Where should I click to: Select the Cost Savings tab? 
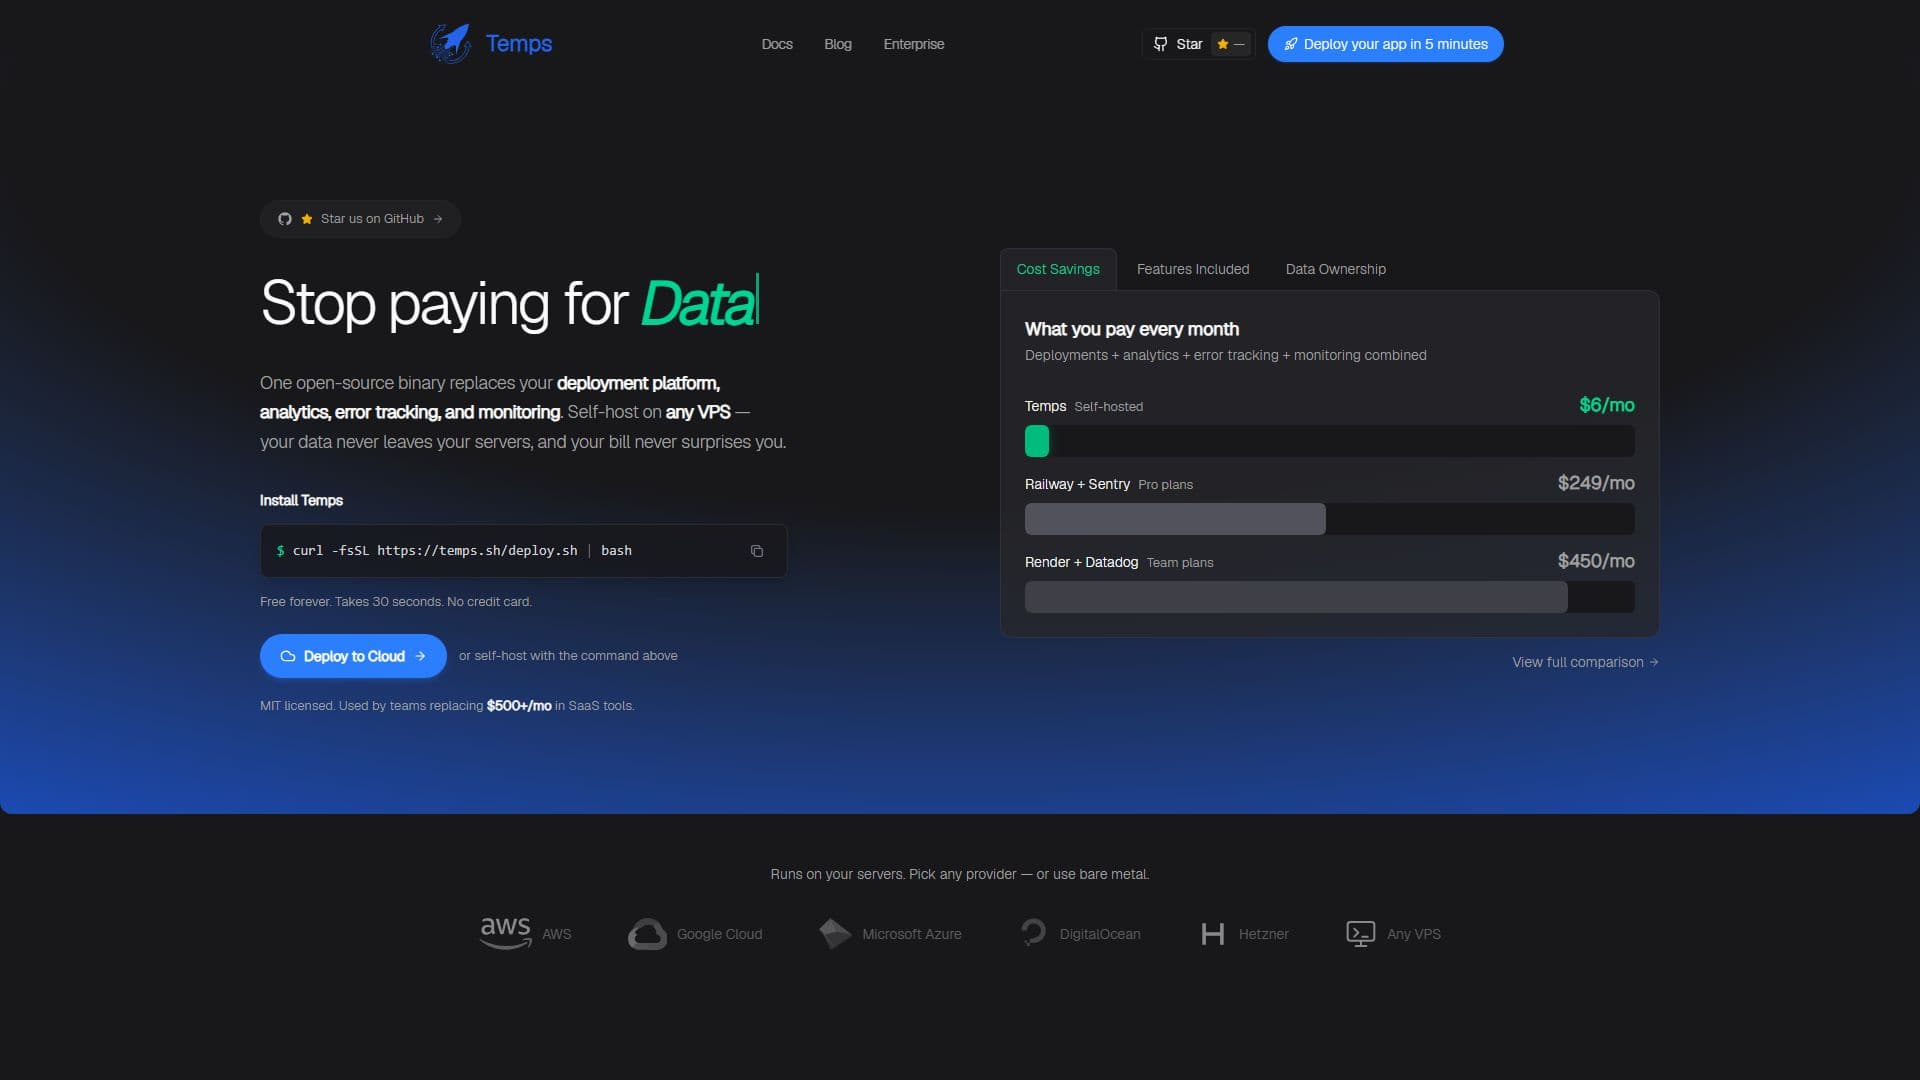point(1058,269)
